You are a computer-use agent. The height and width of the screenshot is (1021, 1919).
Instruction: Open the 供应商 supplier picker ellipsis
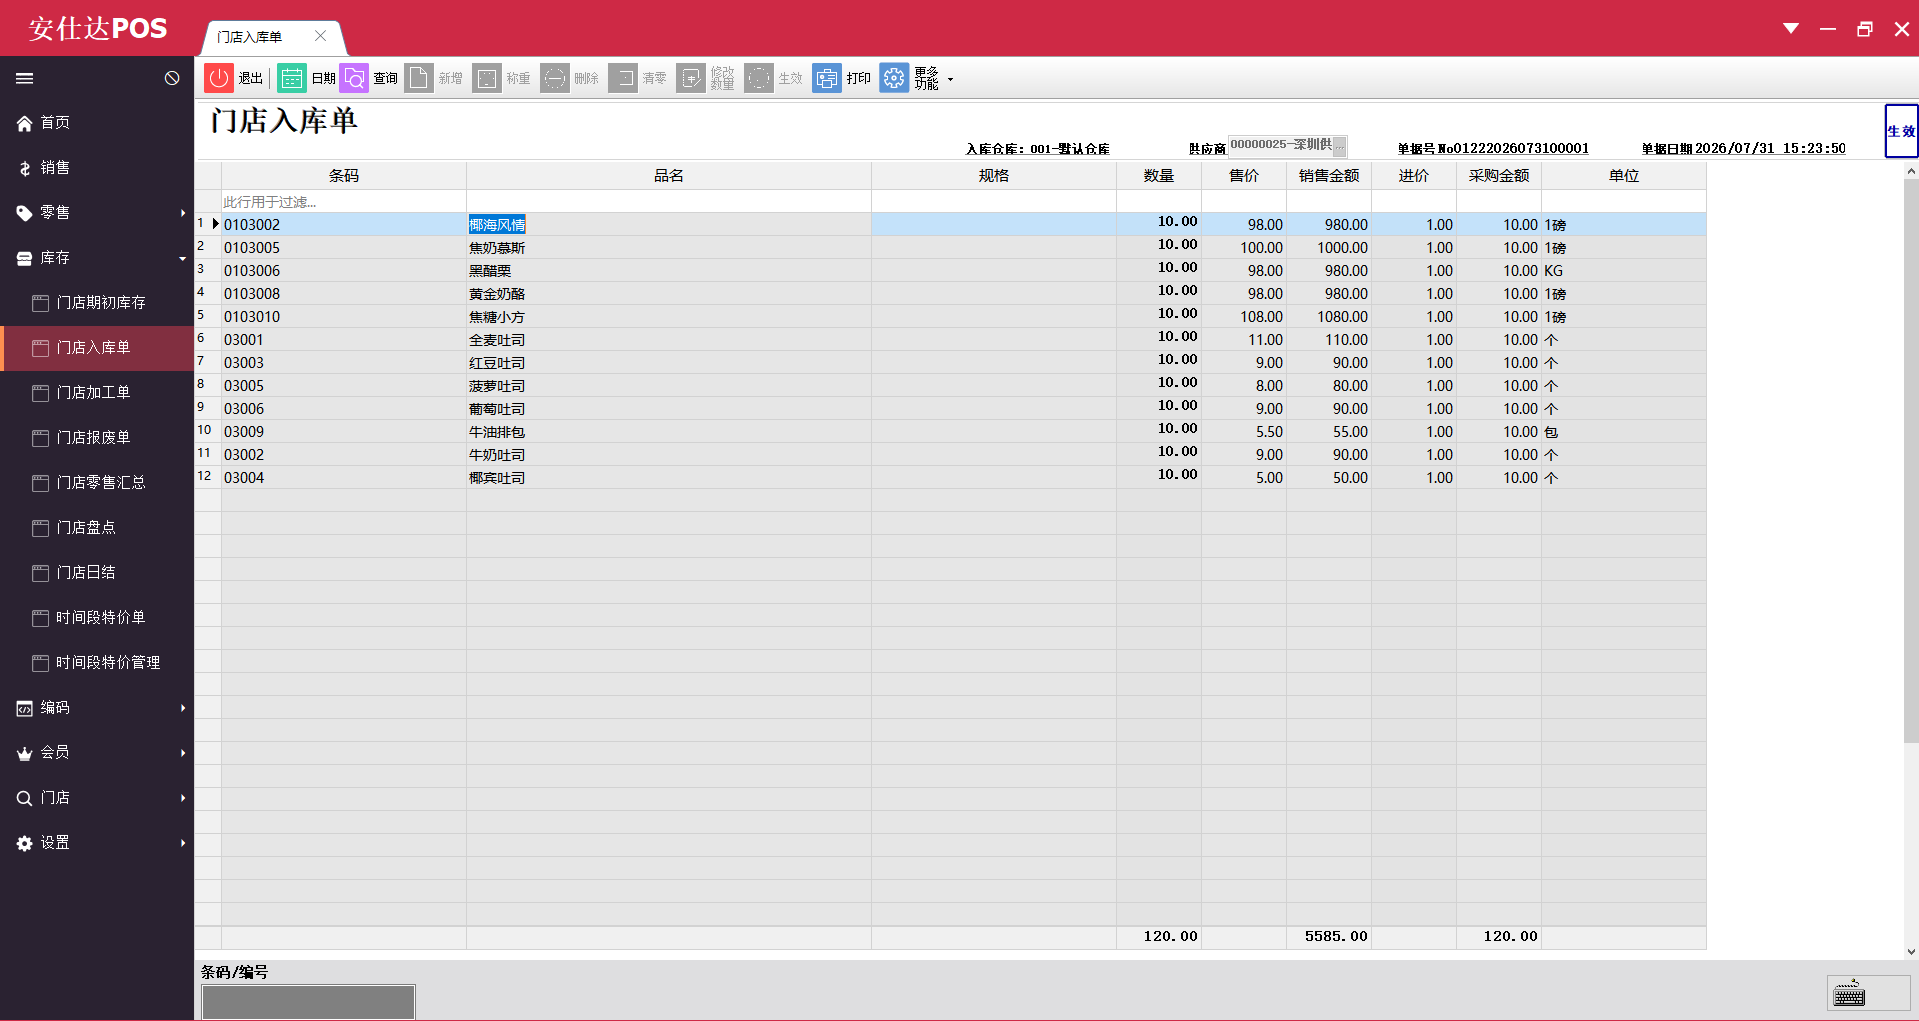coord(1339,147)
